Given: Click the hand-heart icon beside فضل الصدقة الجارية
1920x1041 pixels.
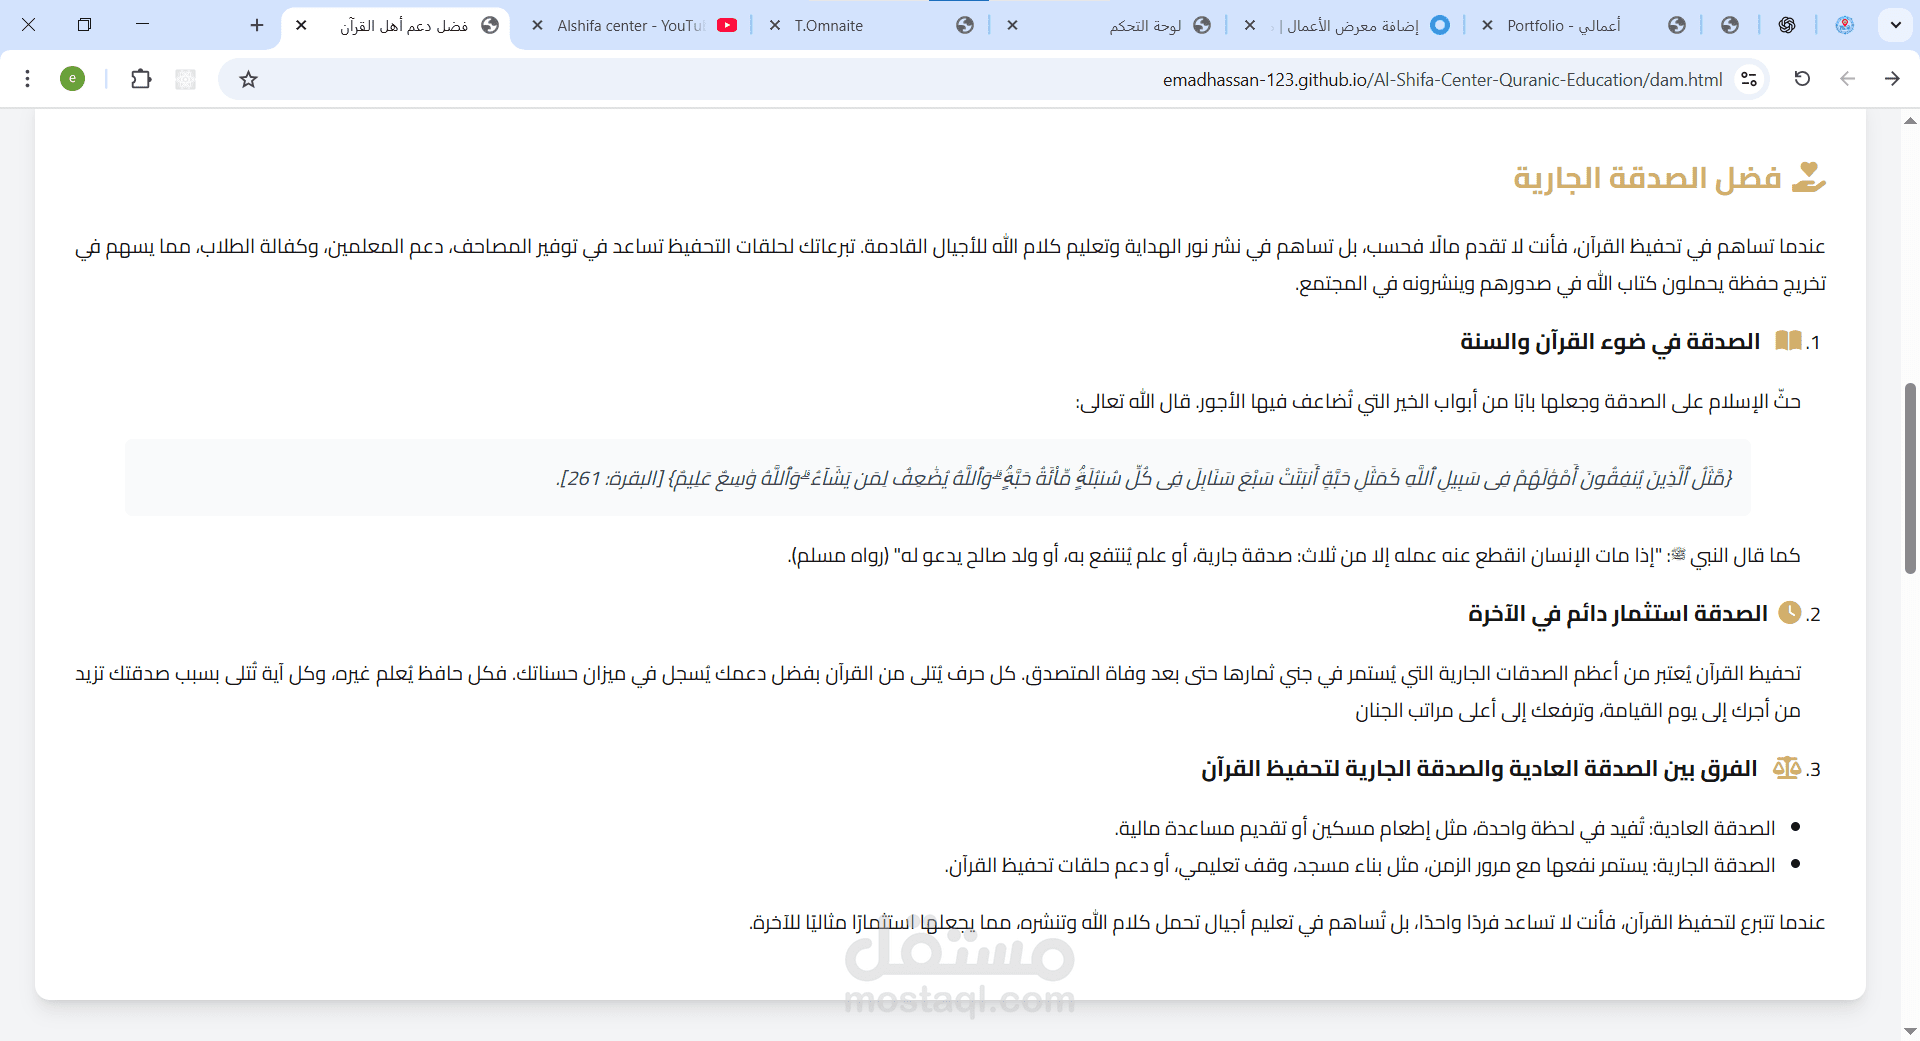Looking at the screenshot, I should point(1808,177).
